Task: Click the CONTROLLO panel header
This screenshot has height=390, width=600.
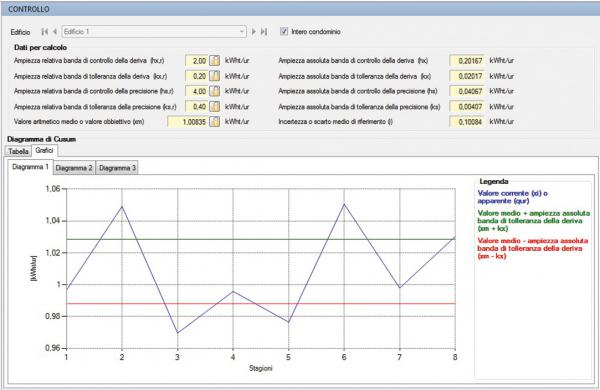Action: [x=300, y=9]
